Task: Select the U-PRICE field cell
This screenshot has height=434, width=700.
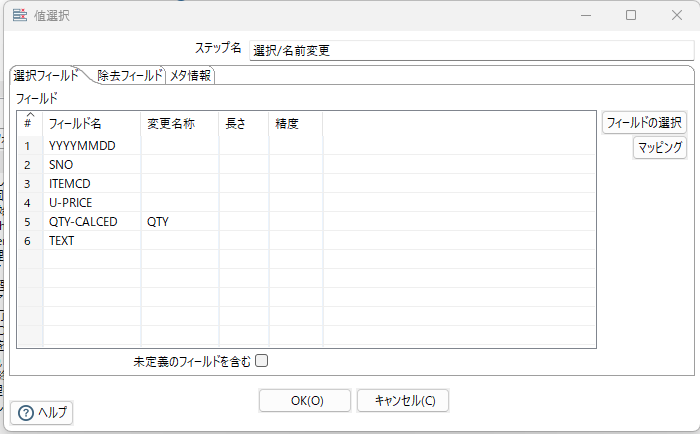Action: coord(92,203)
